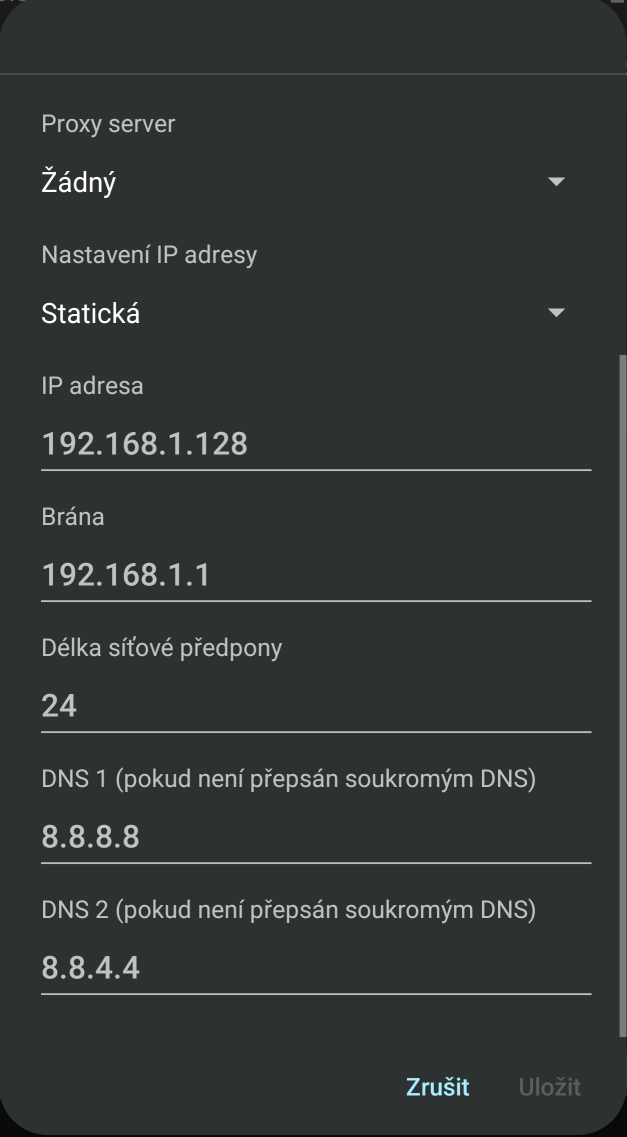Click the Nastavení IP adresy label
627x1137 pixels.
tap(149, 255)
